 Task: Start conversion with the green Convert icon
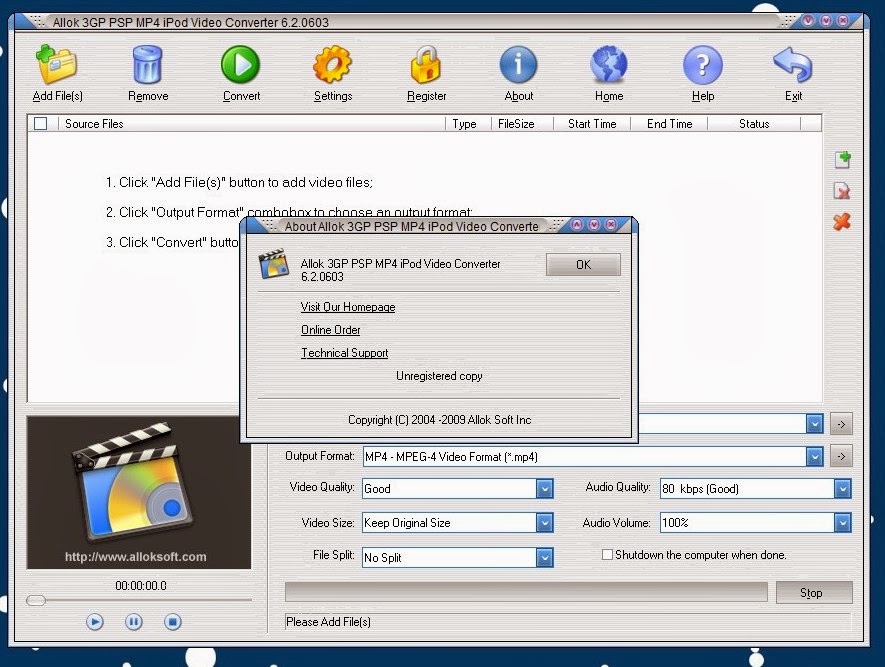click(x=241, y=65)
